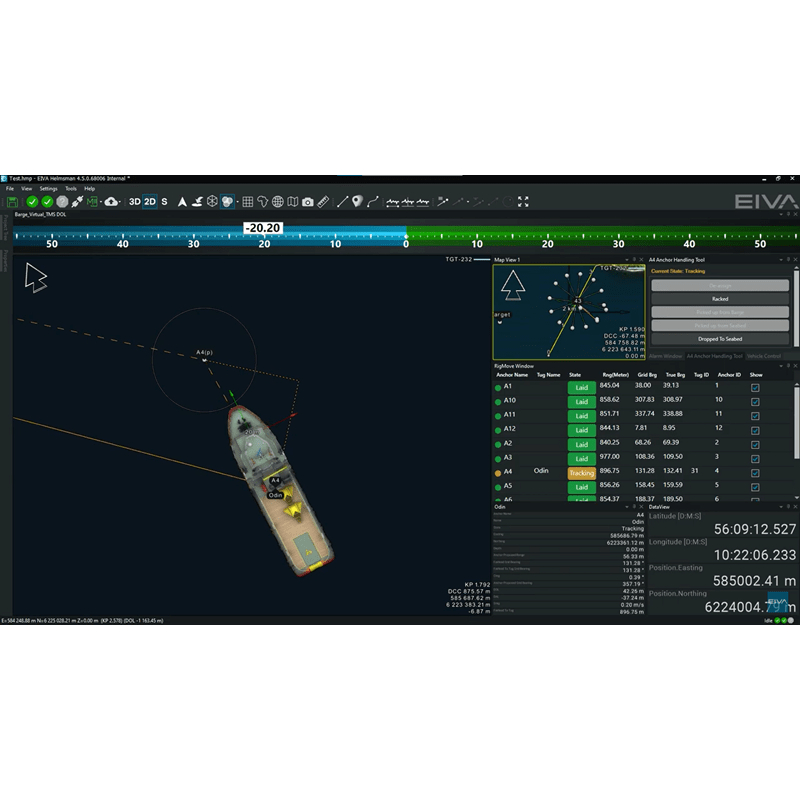Image resolution: width=800 pixels, height=800 pixels.
Task: Click the RigMove Window vertical scrollbar
Action: click(796, 421)
